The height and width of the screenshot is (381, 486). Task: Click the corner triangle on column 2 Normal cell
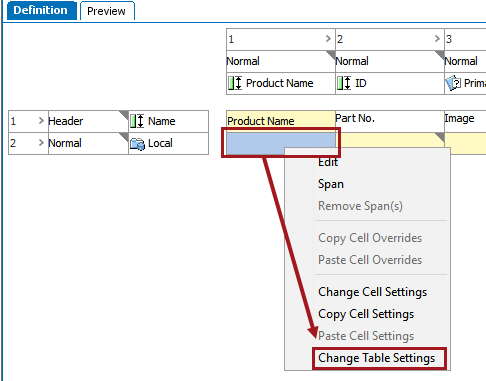(439, 55)
